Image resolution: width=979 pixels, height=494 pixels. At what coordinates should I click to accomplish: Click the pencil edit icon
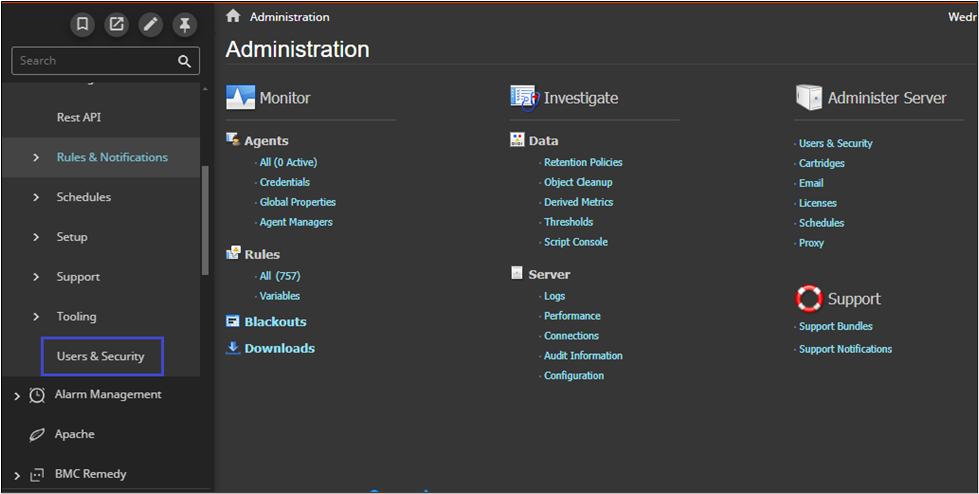point(151,25)
